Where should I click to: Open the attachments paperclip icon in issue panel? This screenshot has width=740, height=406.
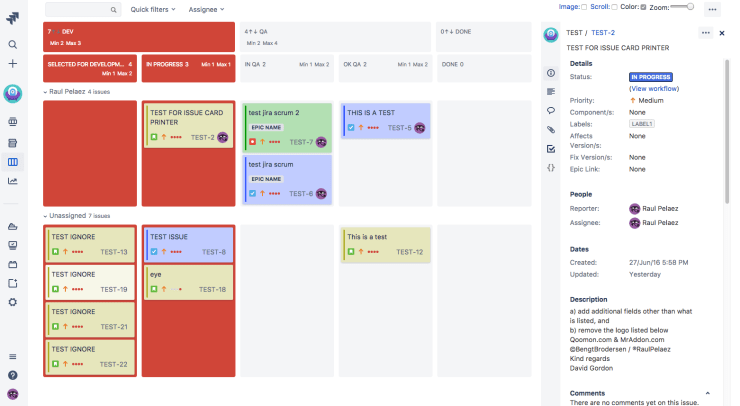(551, 130)
